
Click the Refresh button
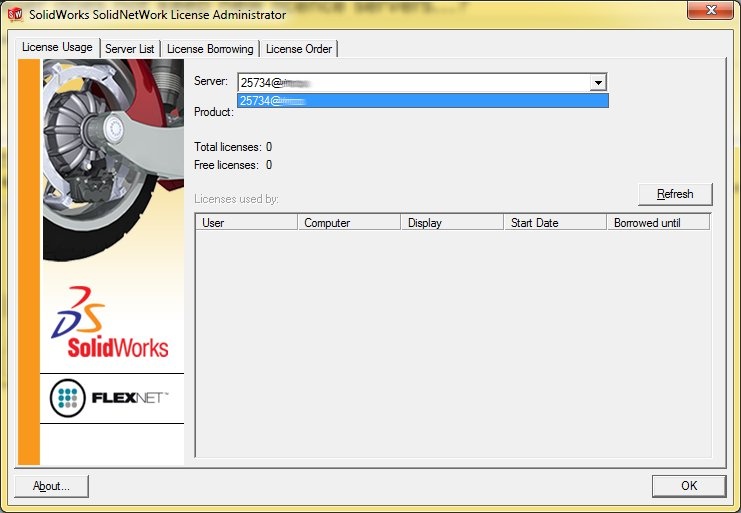pyautogui.click(x=675, y=194)
